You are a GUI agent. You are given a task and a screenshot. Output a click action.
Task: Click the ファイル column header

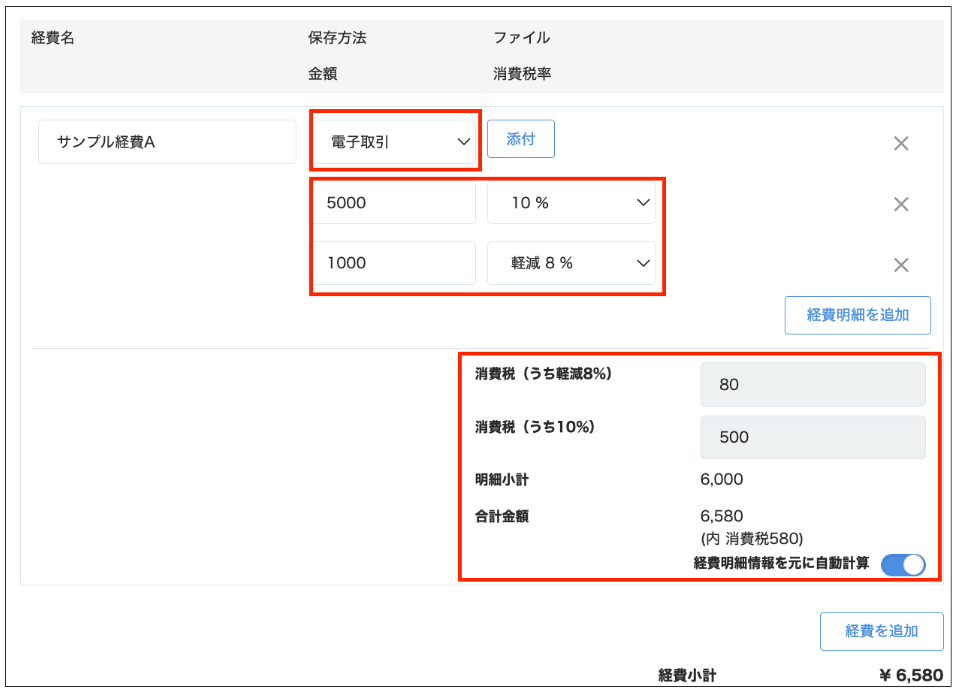coord(521,38)
